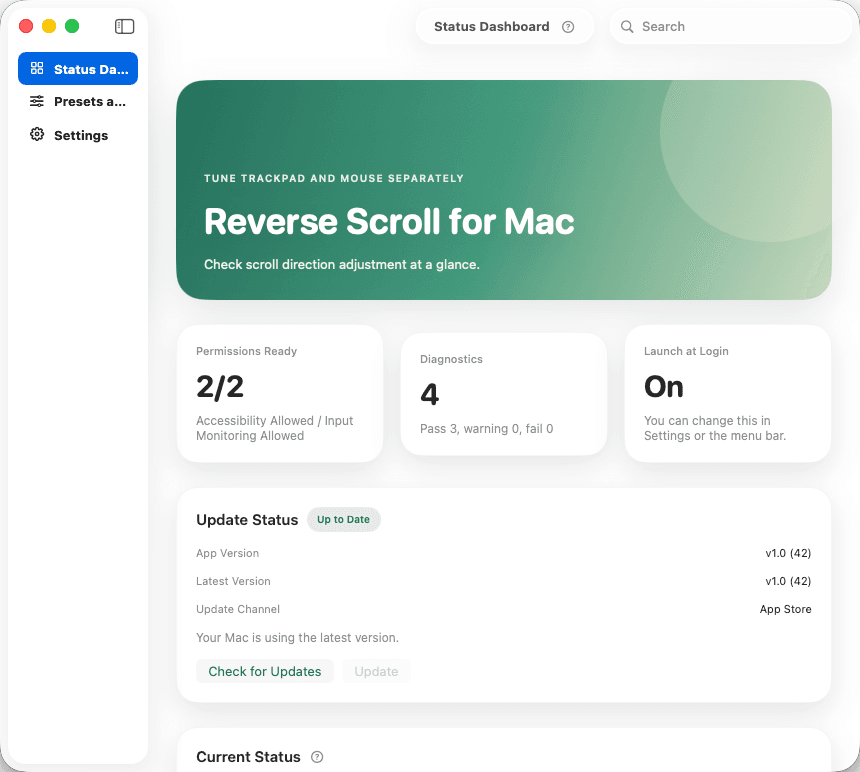Screen dimensions: 860x772
Task: Click 'You can change this in Settings' text
Action: [x=715, y=428]
